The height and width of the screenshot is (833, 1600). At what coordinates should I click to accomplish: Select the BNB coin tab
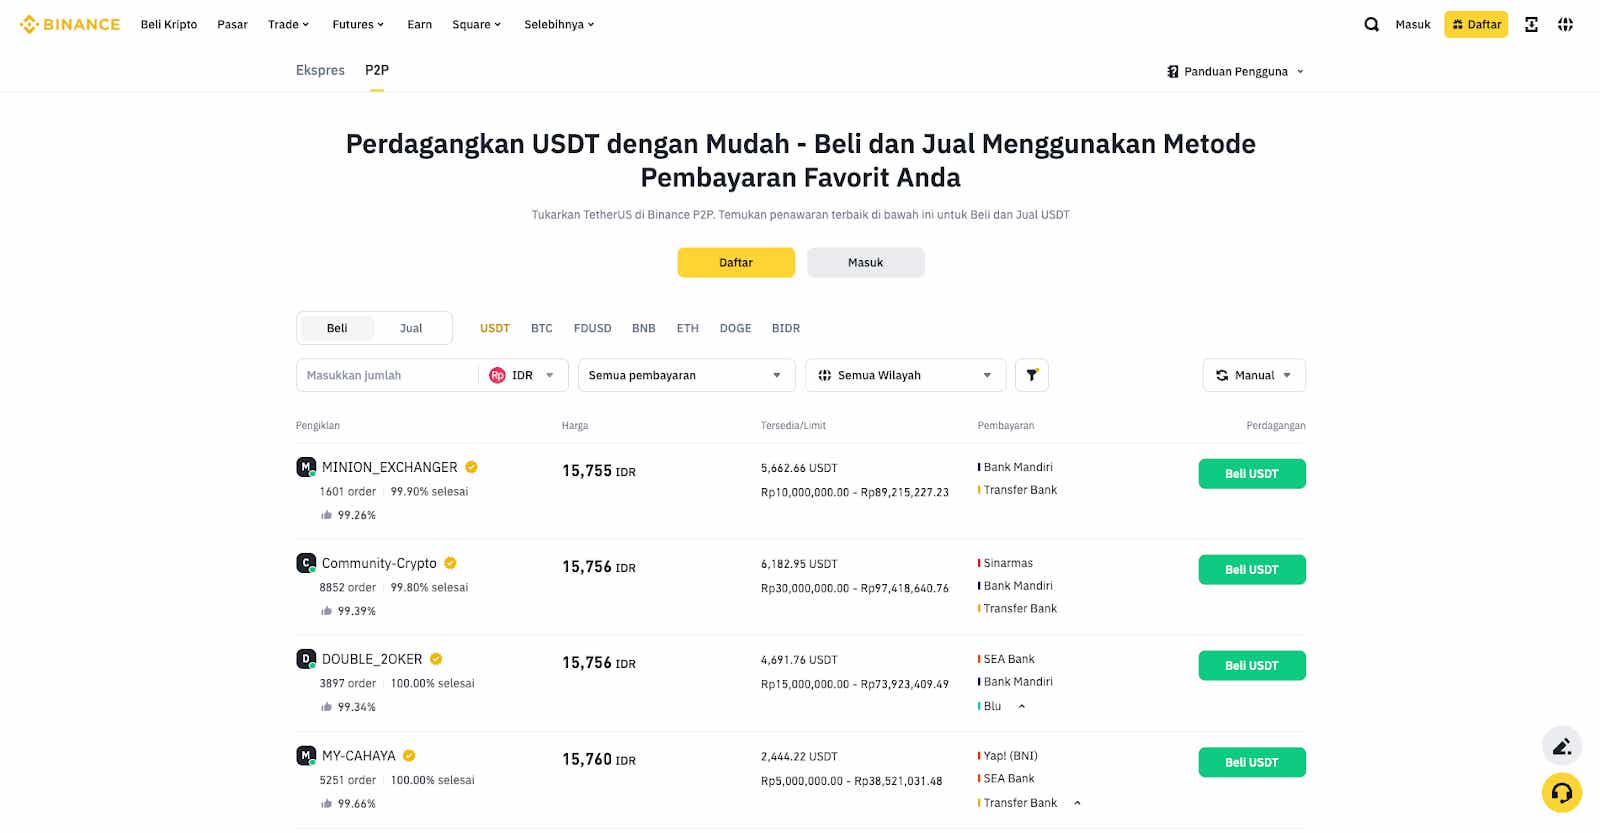pos(644,328)
